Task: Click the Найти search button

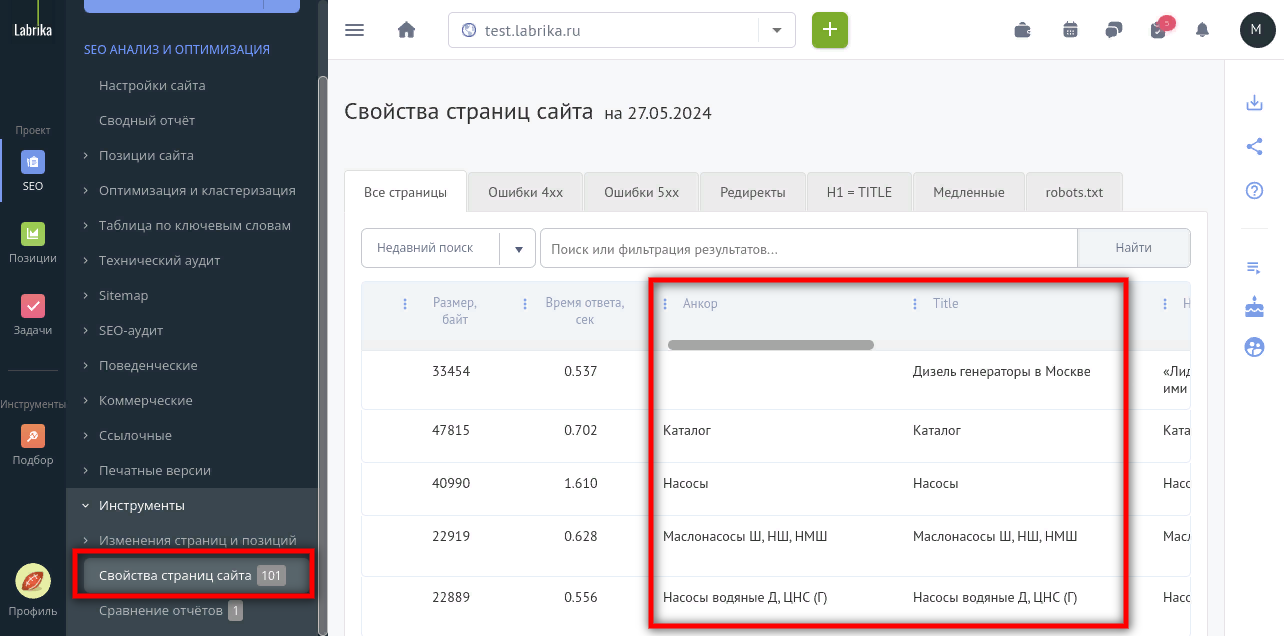Action: pyautogui.click(x=1134, y=248)
